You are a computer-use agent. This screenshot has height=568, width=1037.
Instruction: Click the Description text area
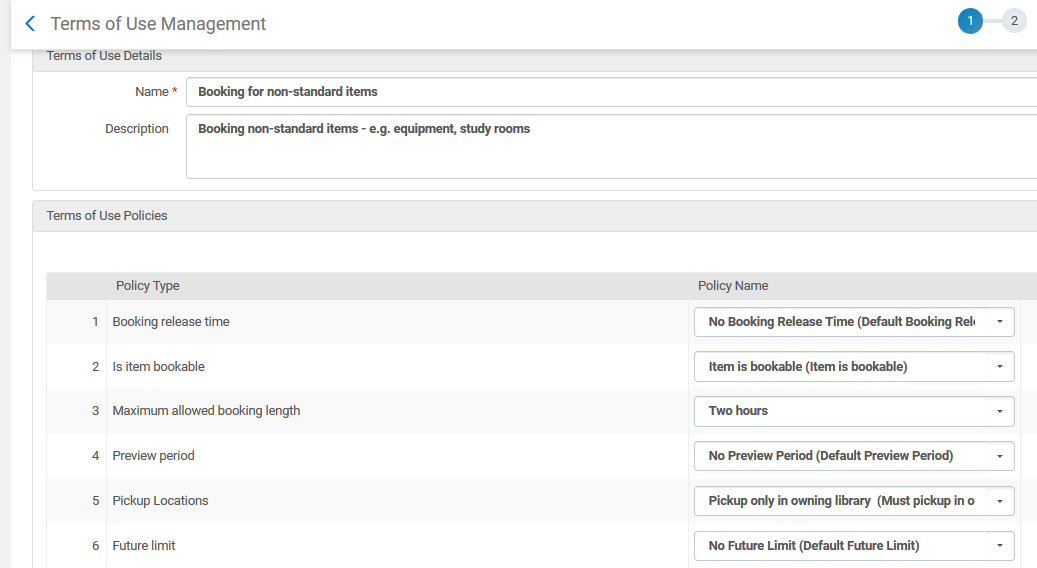pos(610,146)
